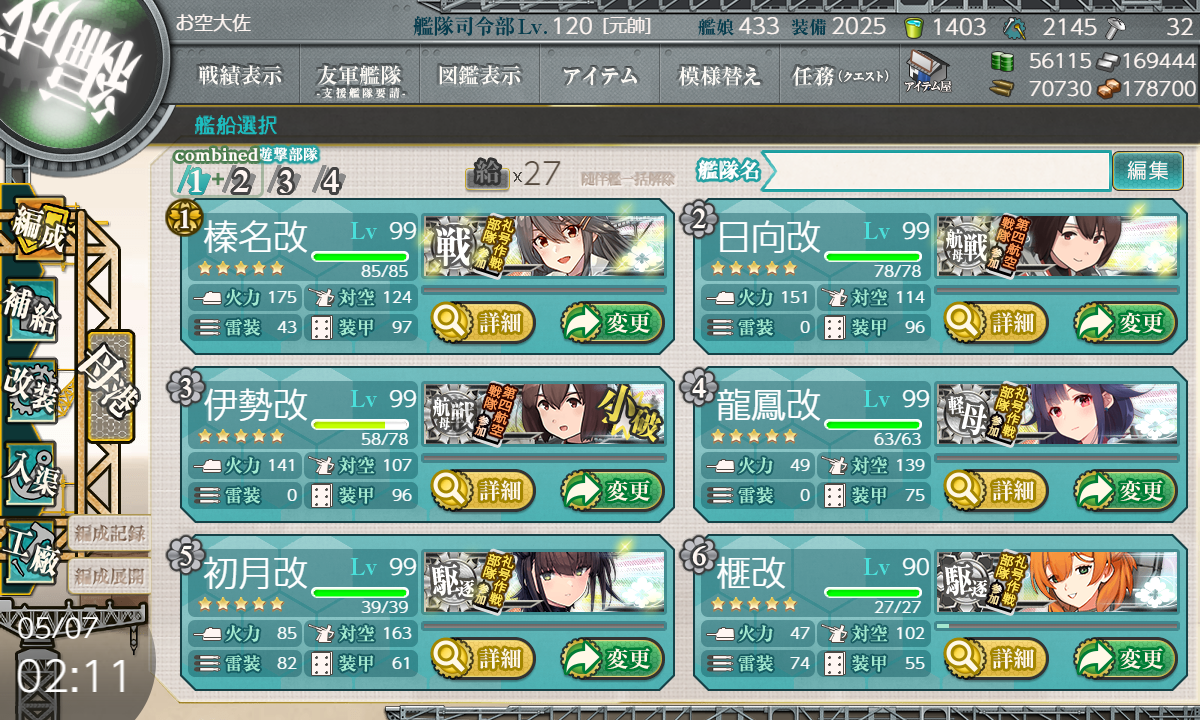Switch to fleet number 4
The height and width of the screenshot is (720, 1200).
point(329,181)
